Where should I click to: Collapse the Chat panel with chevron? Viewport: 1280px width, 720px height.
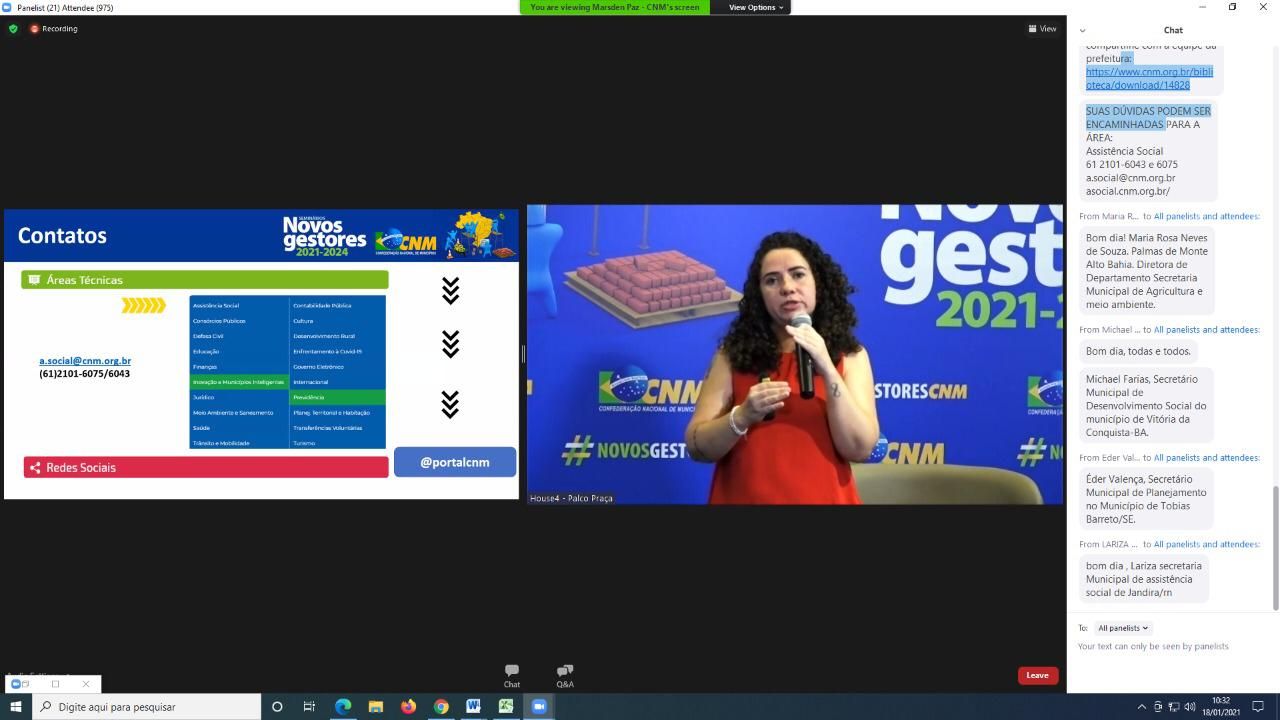pos(1082,30)
